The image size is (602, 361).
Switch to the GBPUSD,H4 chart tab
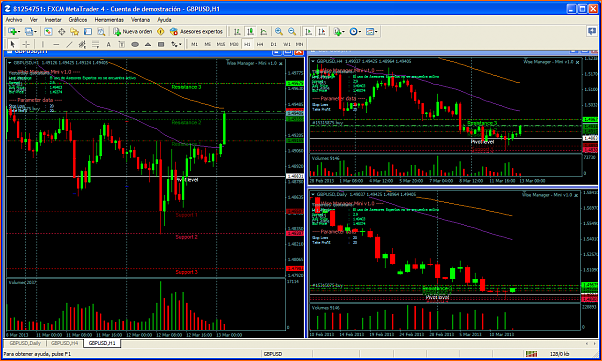(x=64, y=343)
